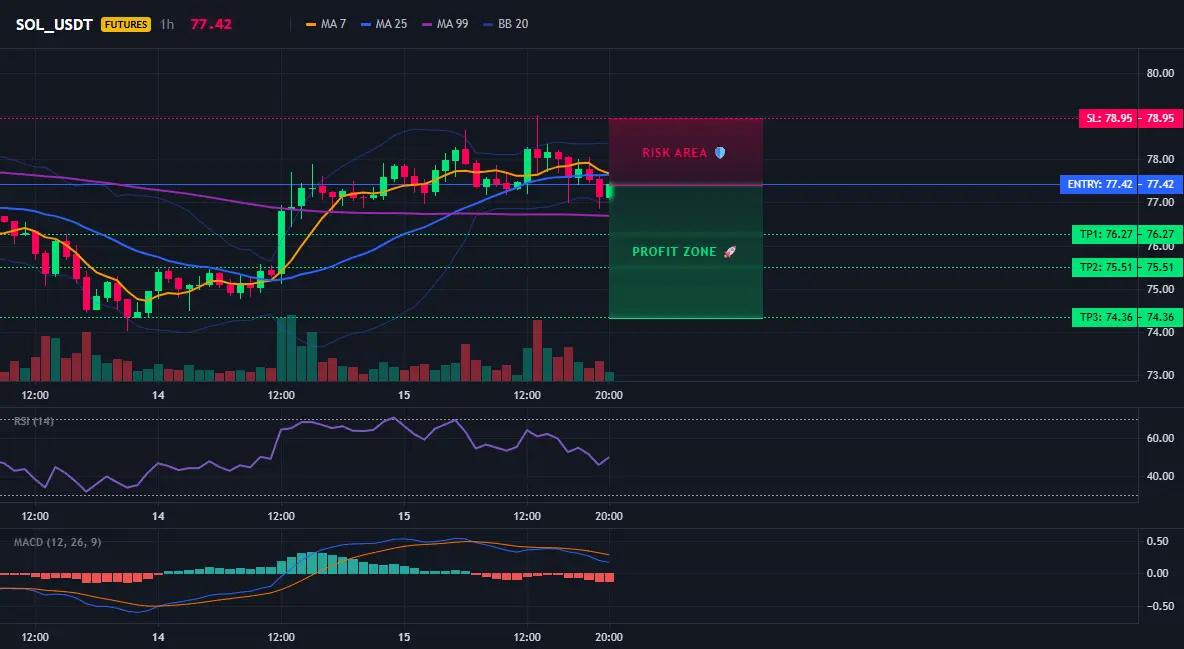Click the 40.00 RSI axis value
This screenshot has width=1184, height=649.
tap(1161, 476)
